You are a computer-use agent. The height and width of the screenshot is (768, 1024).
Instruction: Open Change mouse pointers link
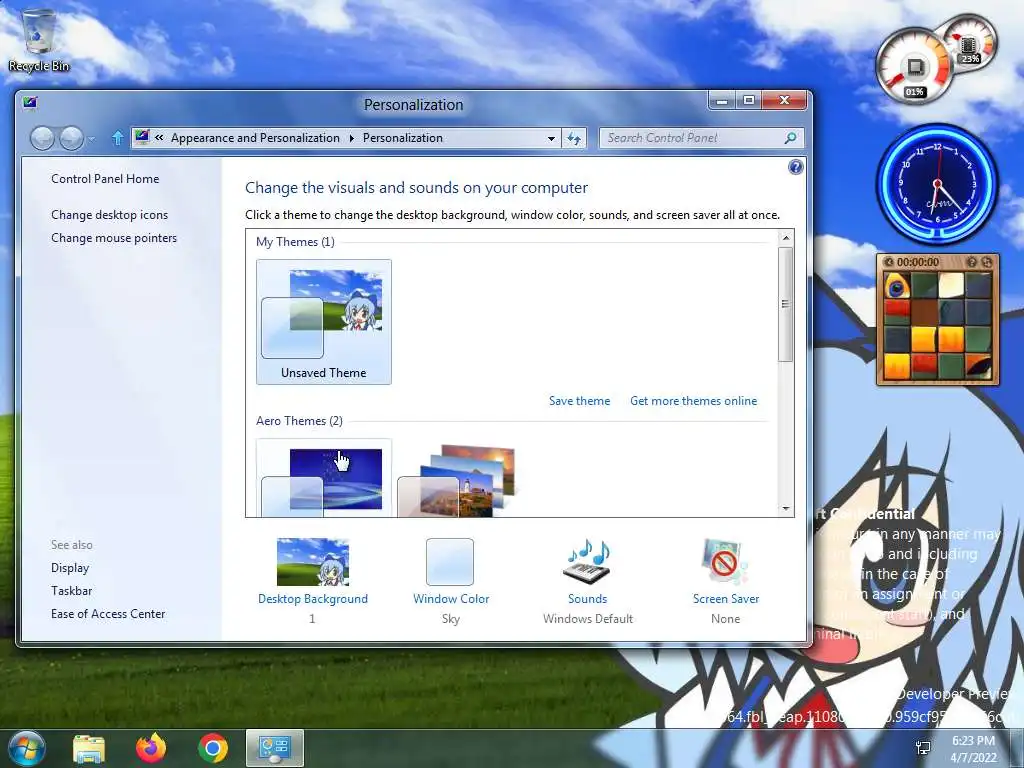114,238
